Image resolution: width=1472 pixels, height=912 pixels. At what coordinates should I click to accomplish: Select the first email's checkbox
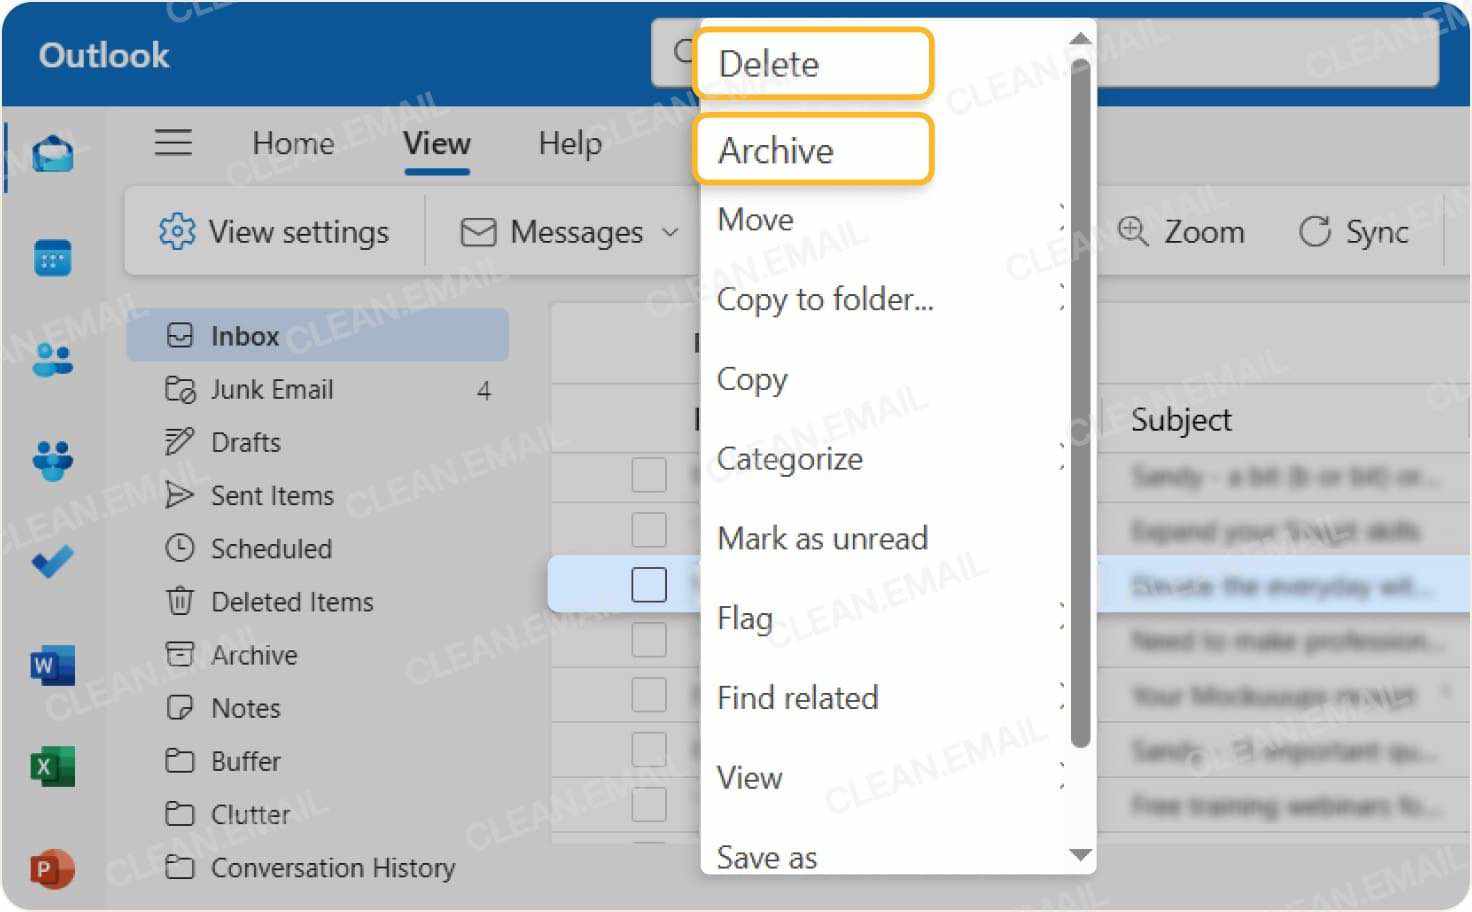pos(650,474)
